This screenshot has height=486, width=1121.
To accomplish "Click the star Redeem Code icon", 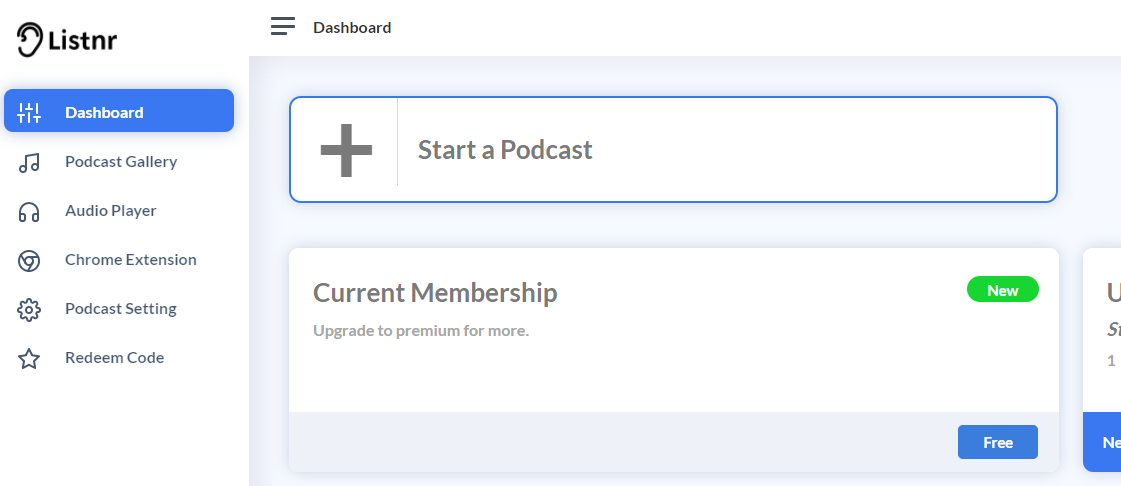I will coord(29,358).
